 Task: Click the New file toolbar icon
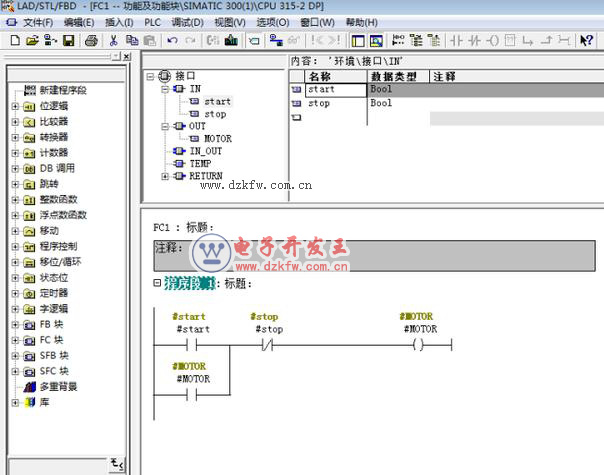tap(15, 40)
